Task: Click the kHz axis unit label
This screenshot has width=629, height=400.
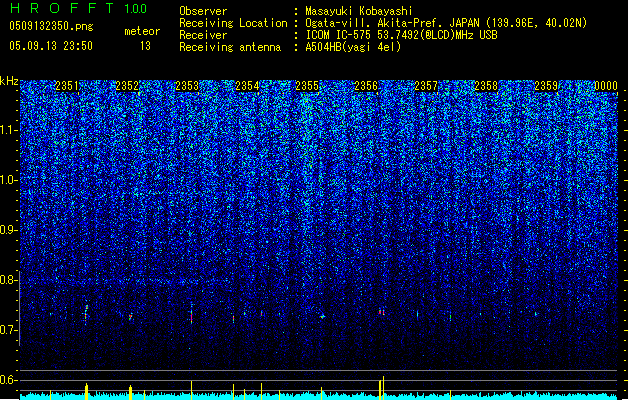Action: tap(9, 81)
